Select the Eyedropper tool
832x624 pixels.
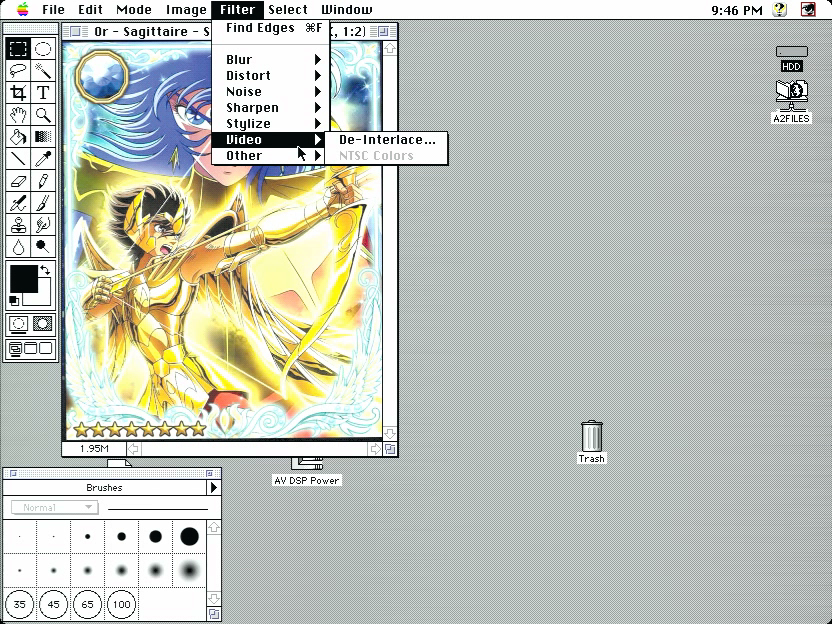click(x=43, y=159)
